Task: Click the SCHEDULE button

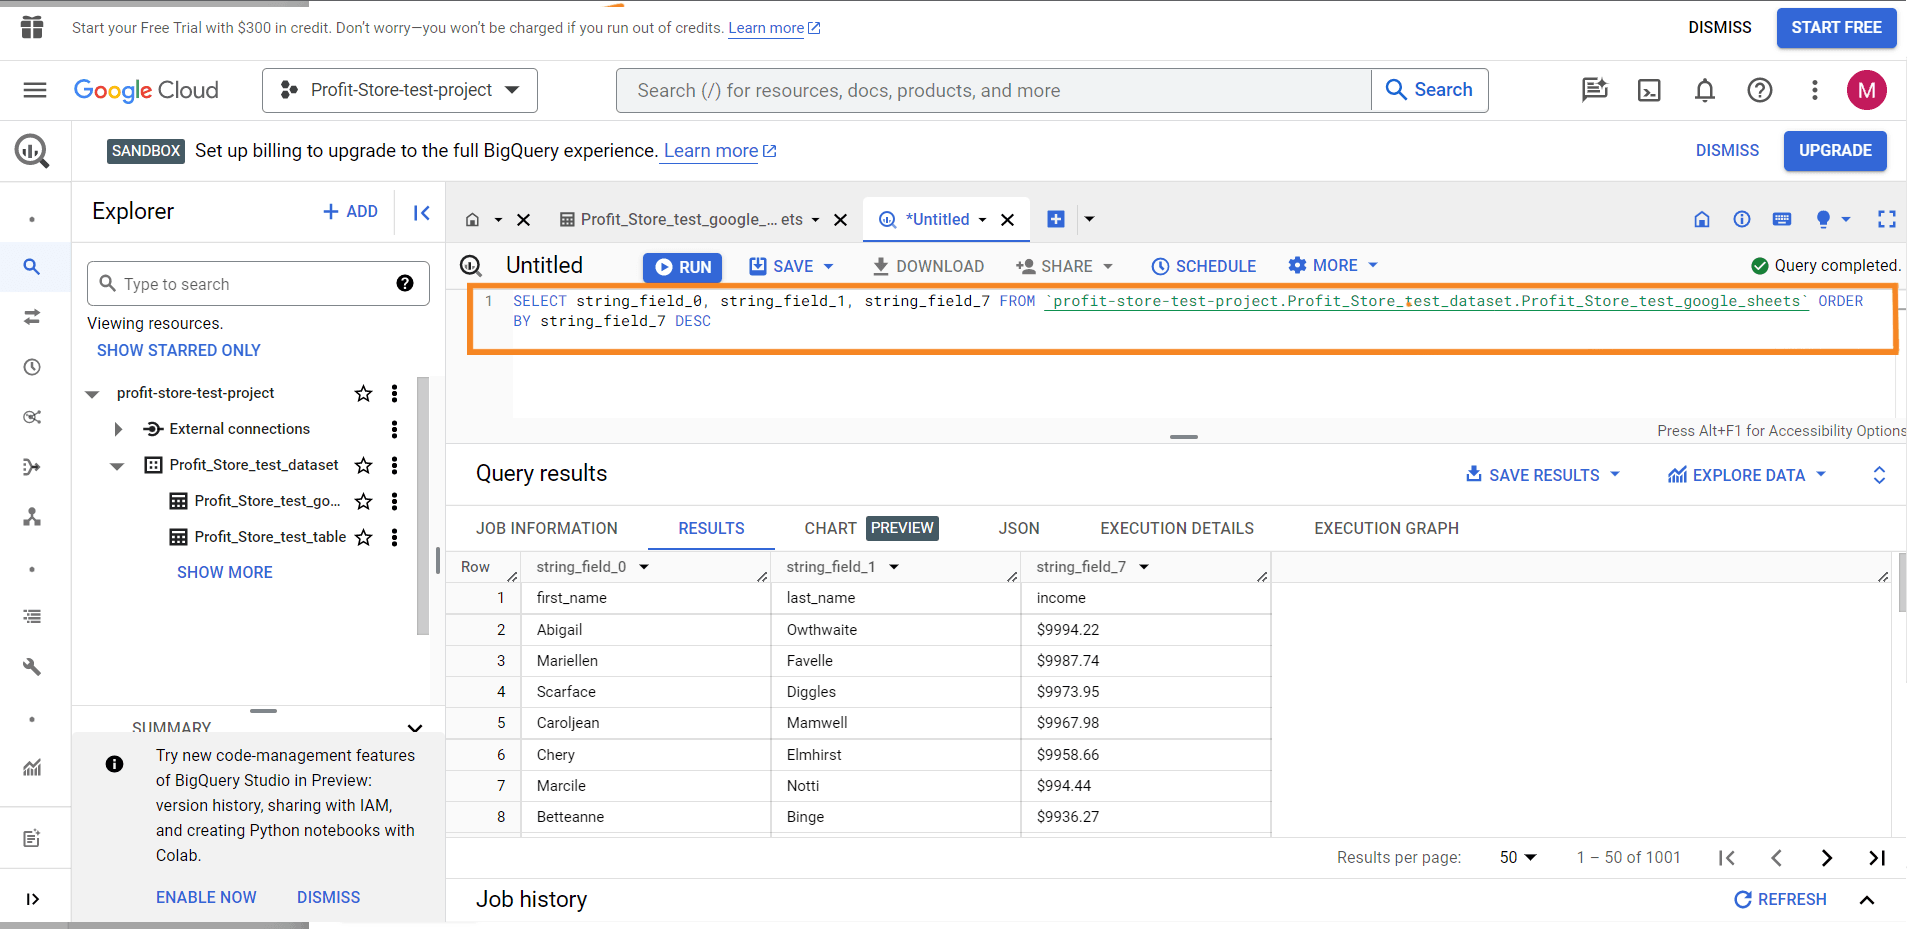Action: [1203, 266]
